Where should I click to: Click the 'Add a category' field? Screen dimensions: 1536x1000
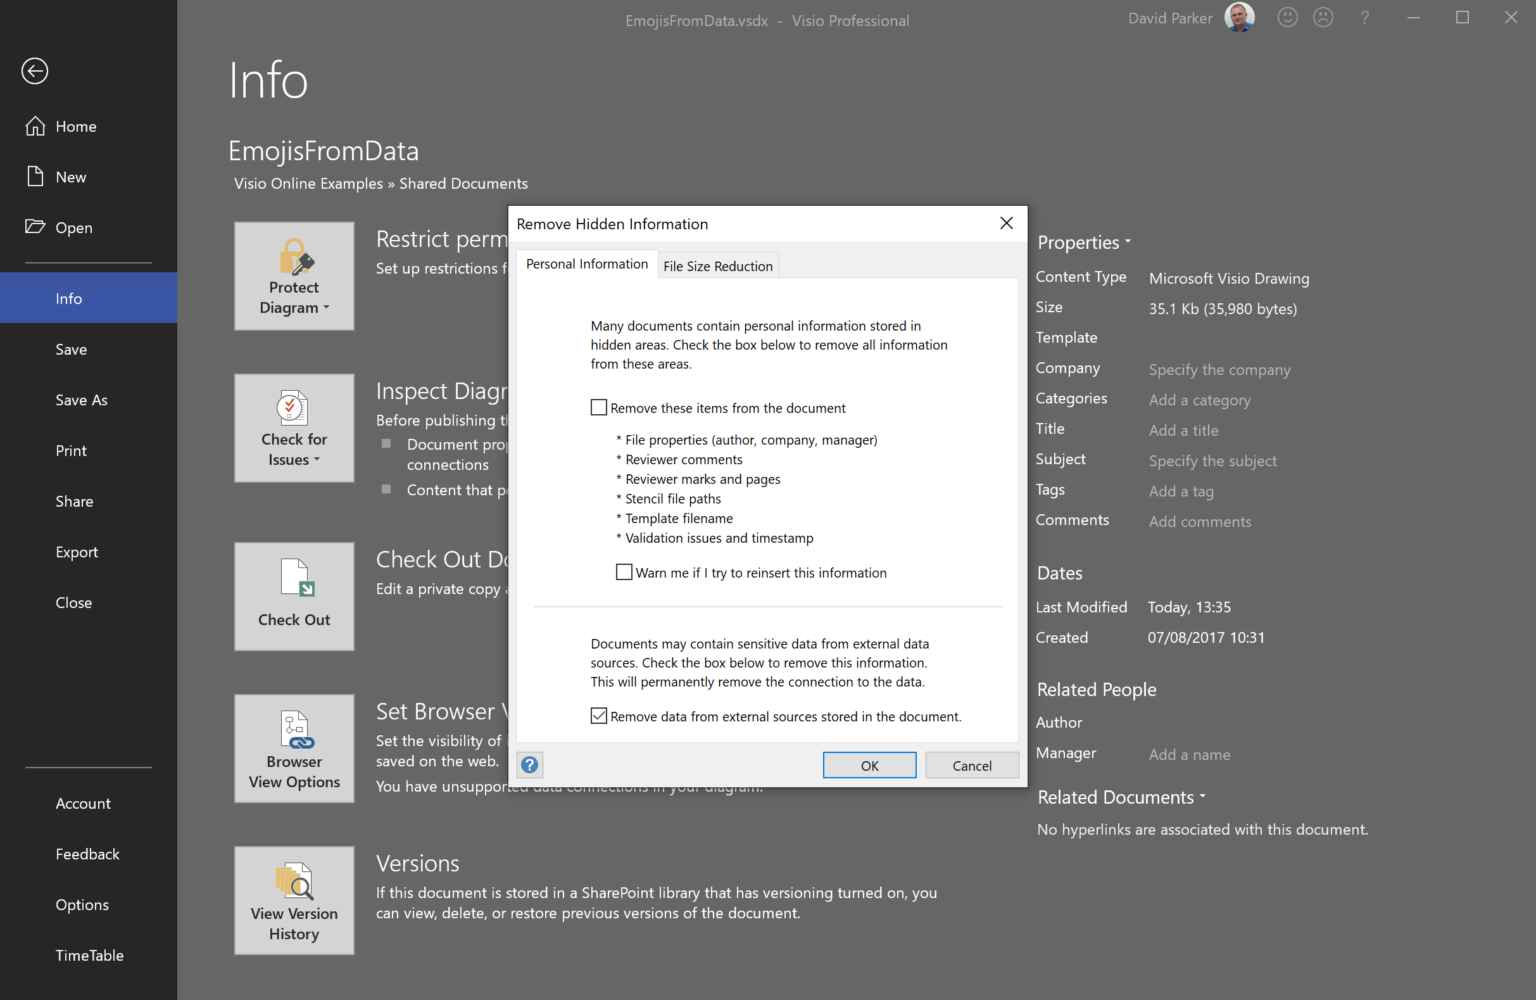point(1200,400)
